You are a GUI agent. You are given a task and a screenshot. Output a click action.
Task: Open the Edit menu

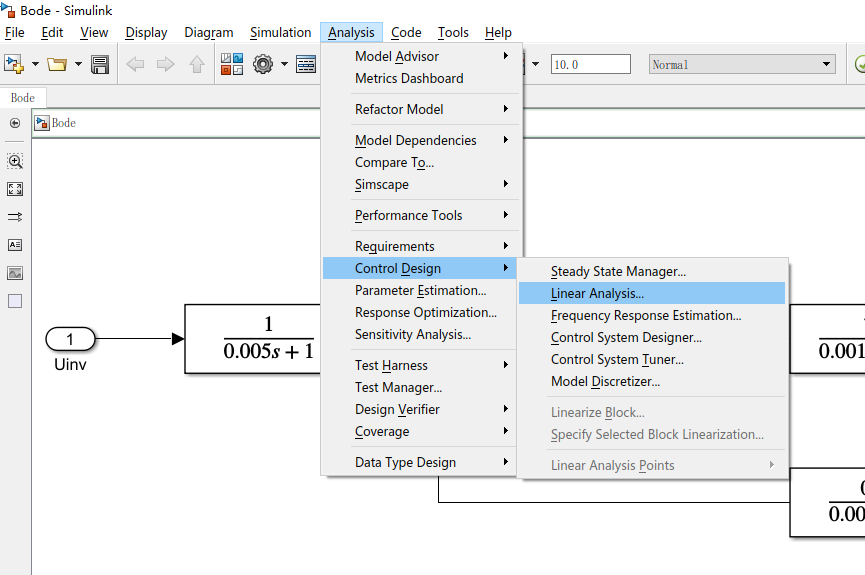coord(52,33)
